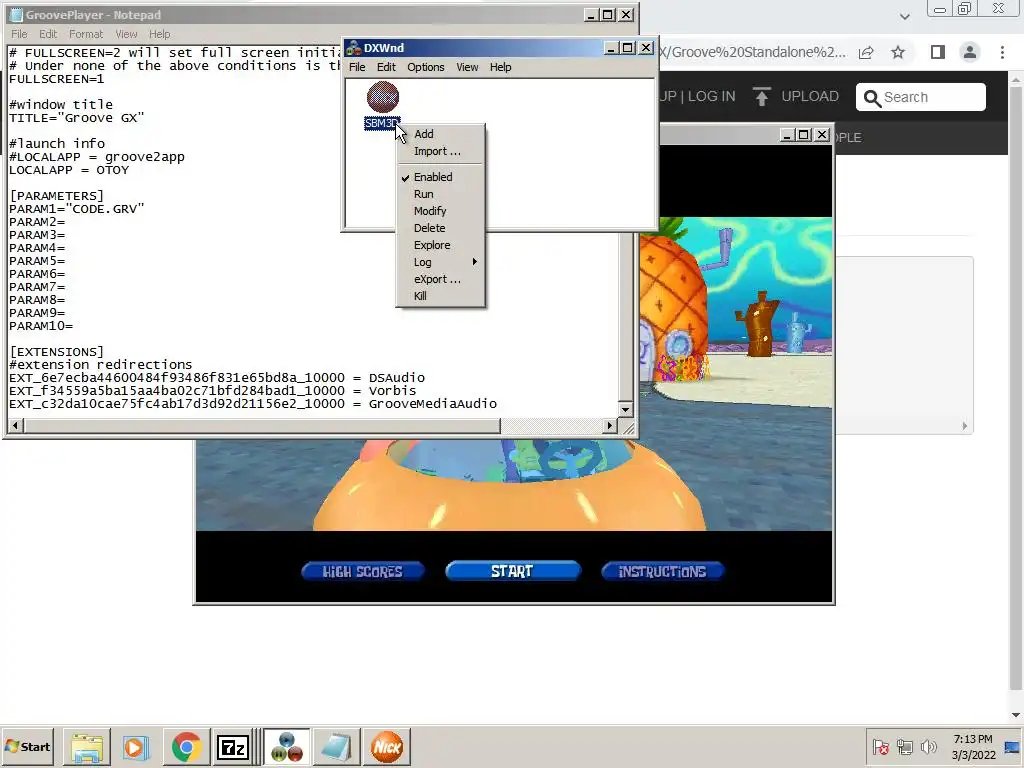
Task: Switch to Nick game taskbar icon
Action: [387, 746]
